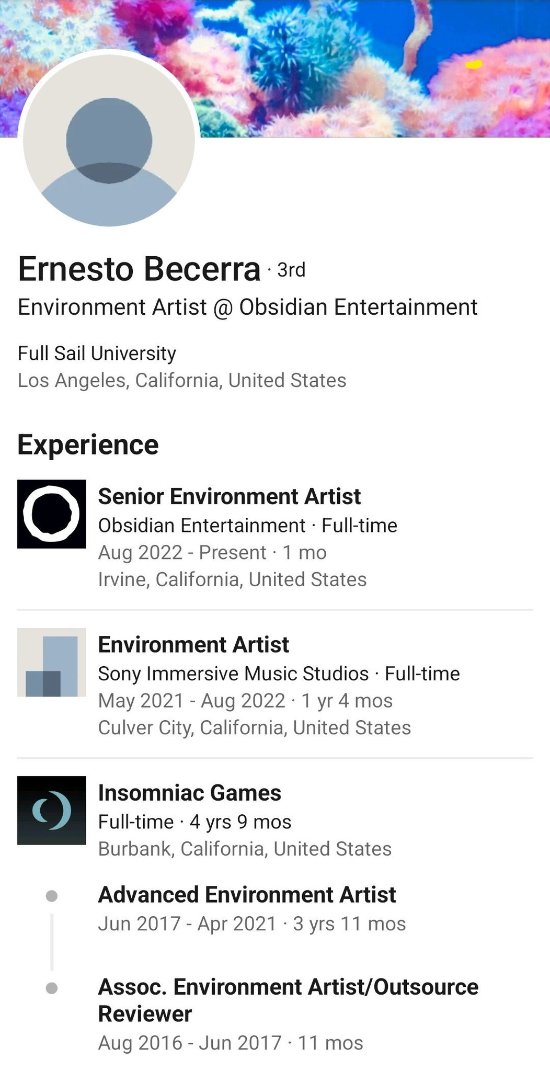Select the Advanced Environment Artist role
Viewport: 550px width, 1071px height.
pos(247,895)
